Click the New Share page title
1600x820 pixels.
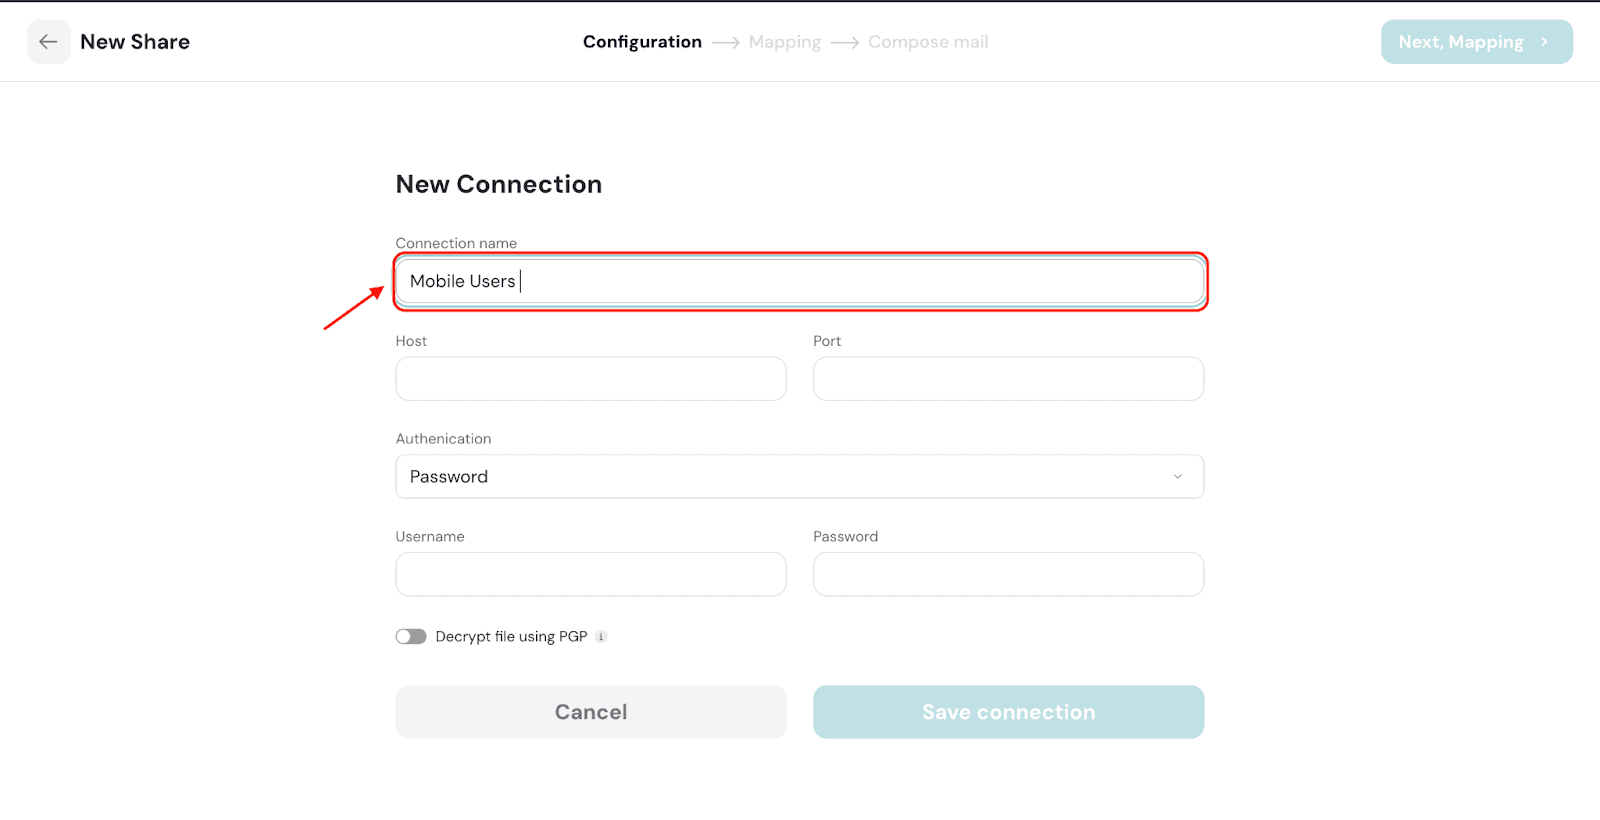(135, 42)
